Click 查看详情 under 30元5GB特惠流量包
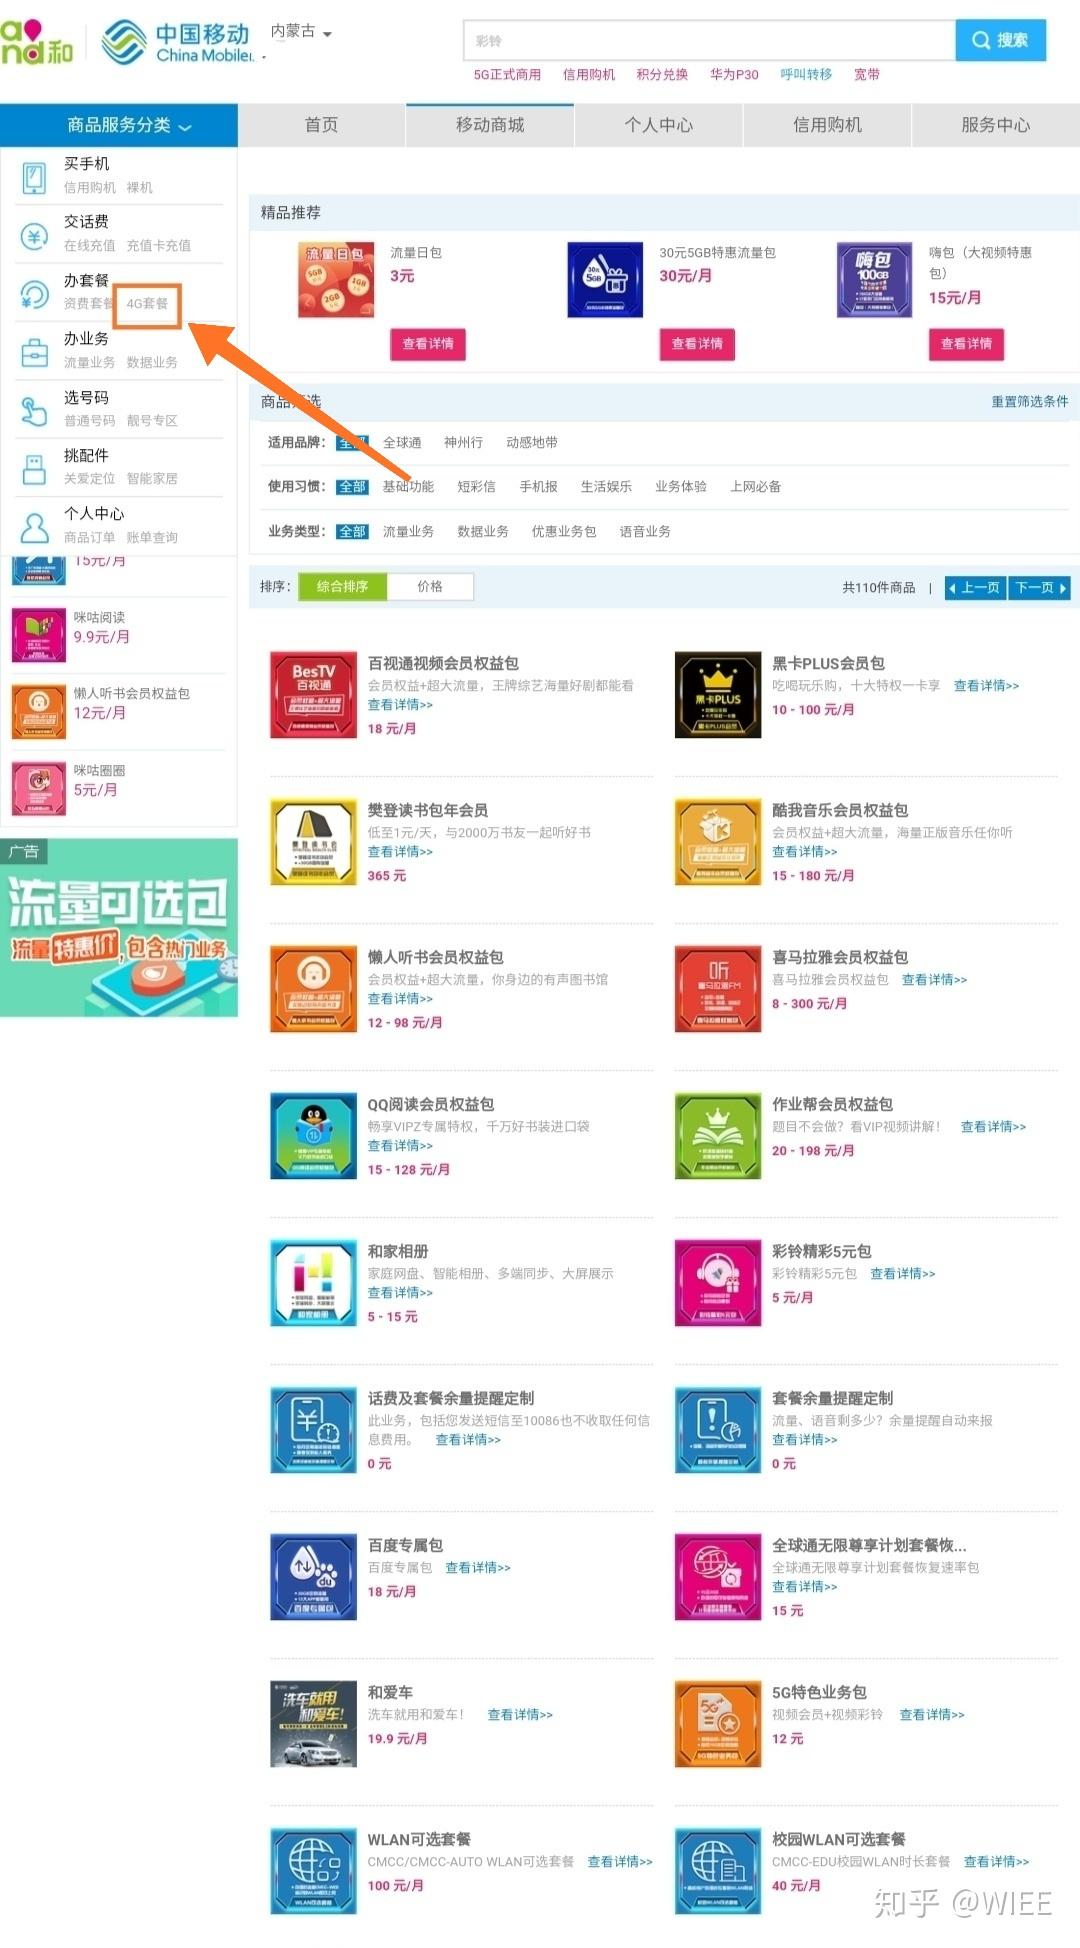Image resolution: width=1080 pixels, height=1948 pixels. 697,344
